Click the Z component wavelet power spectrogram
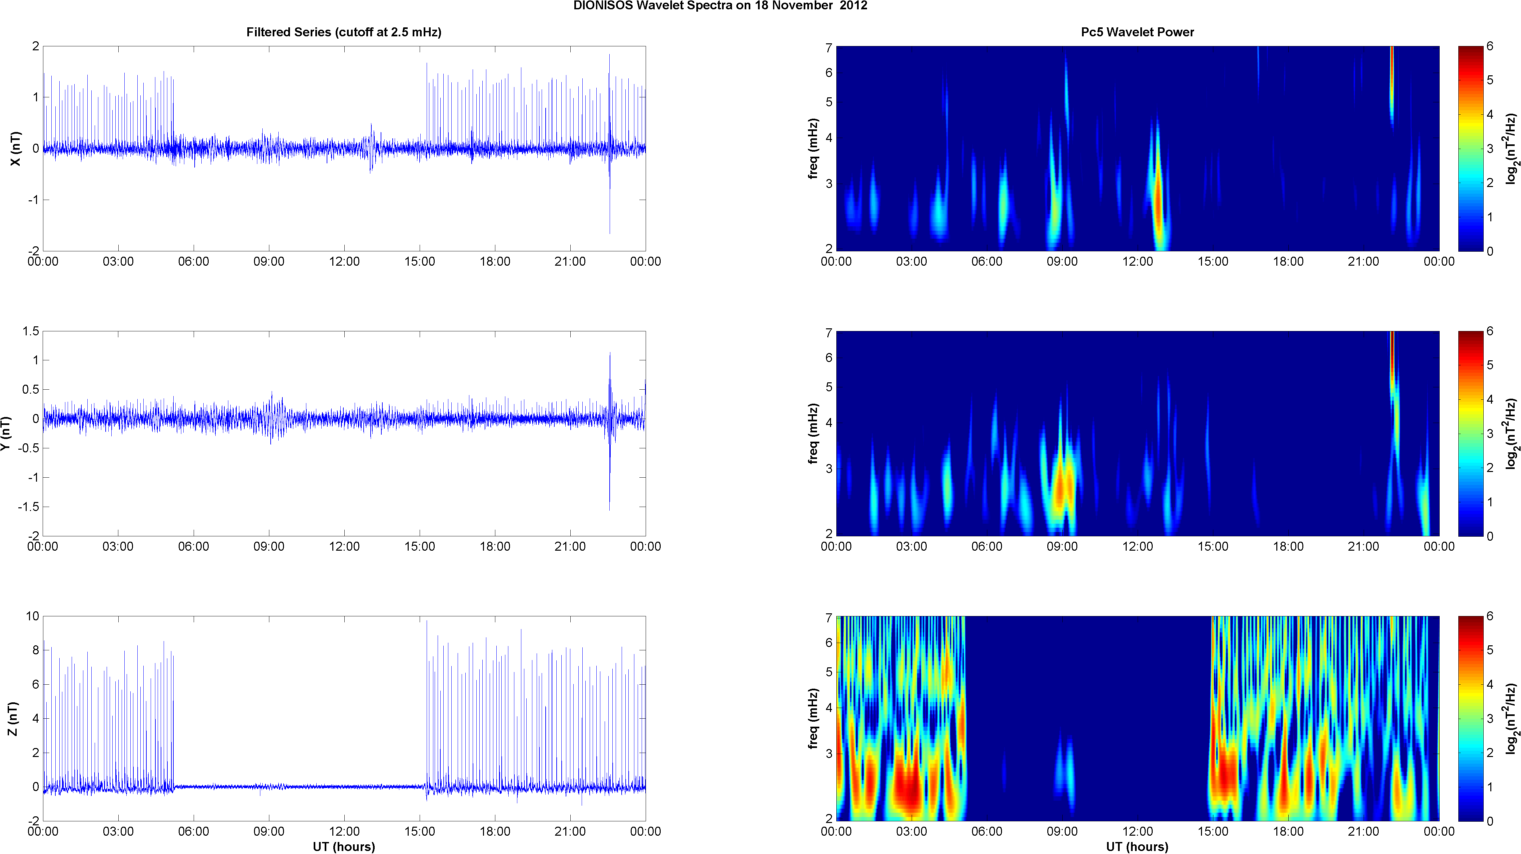The width and height of the screenshot is (1521, 854). coord(1137,718)
